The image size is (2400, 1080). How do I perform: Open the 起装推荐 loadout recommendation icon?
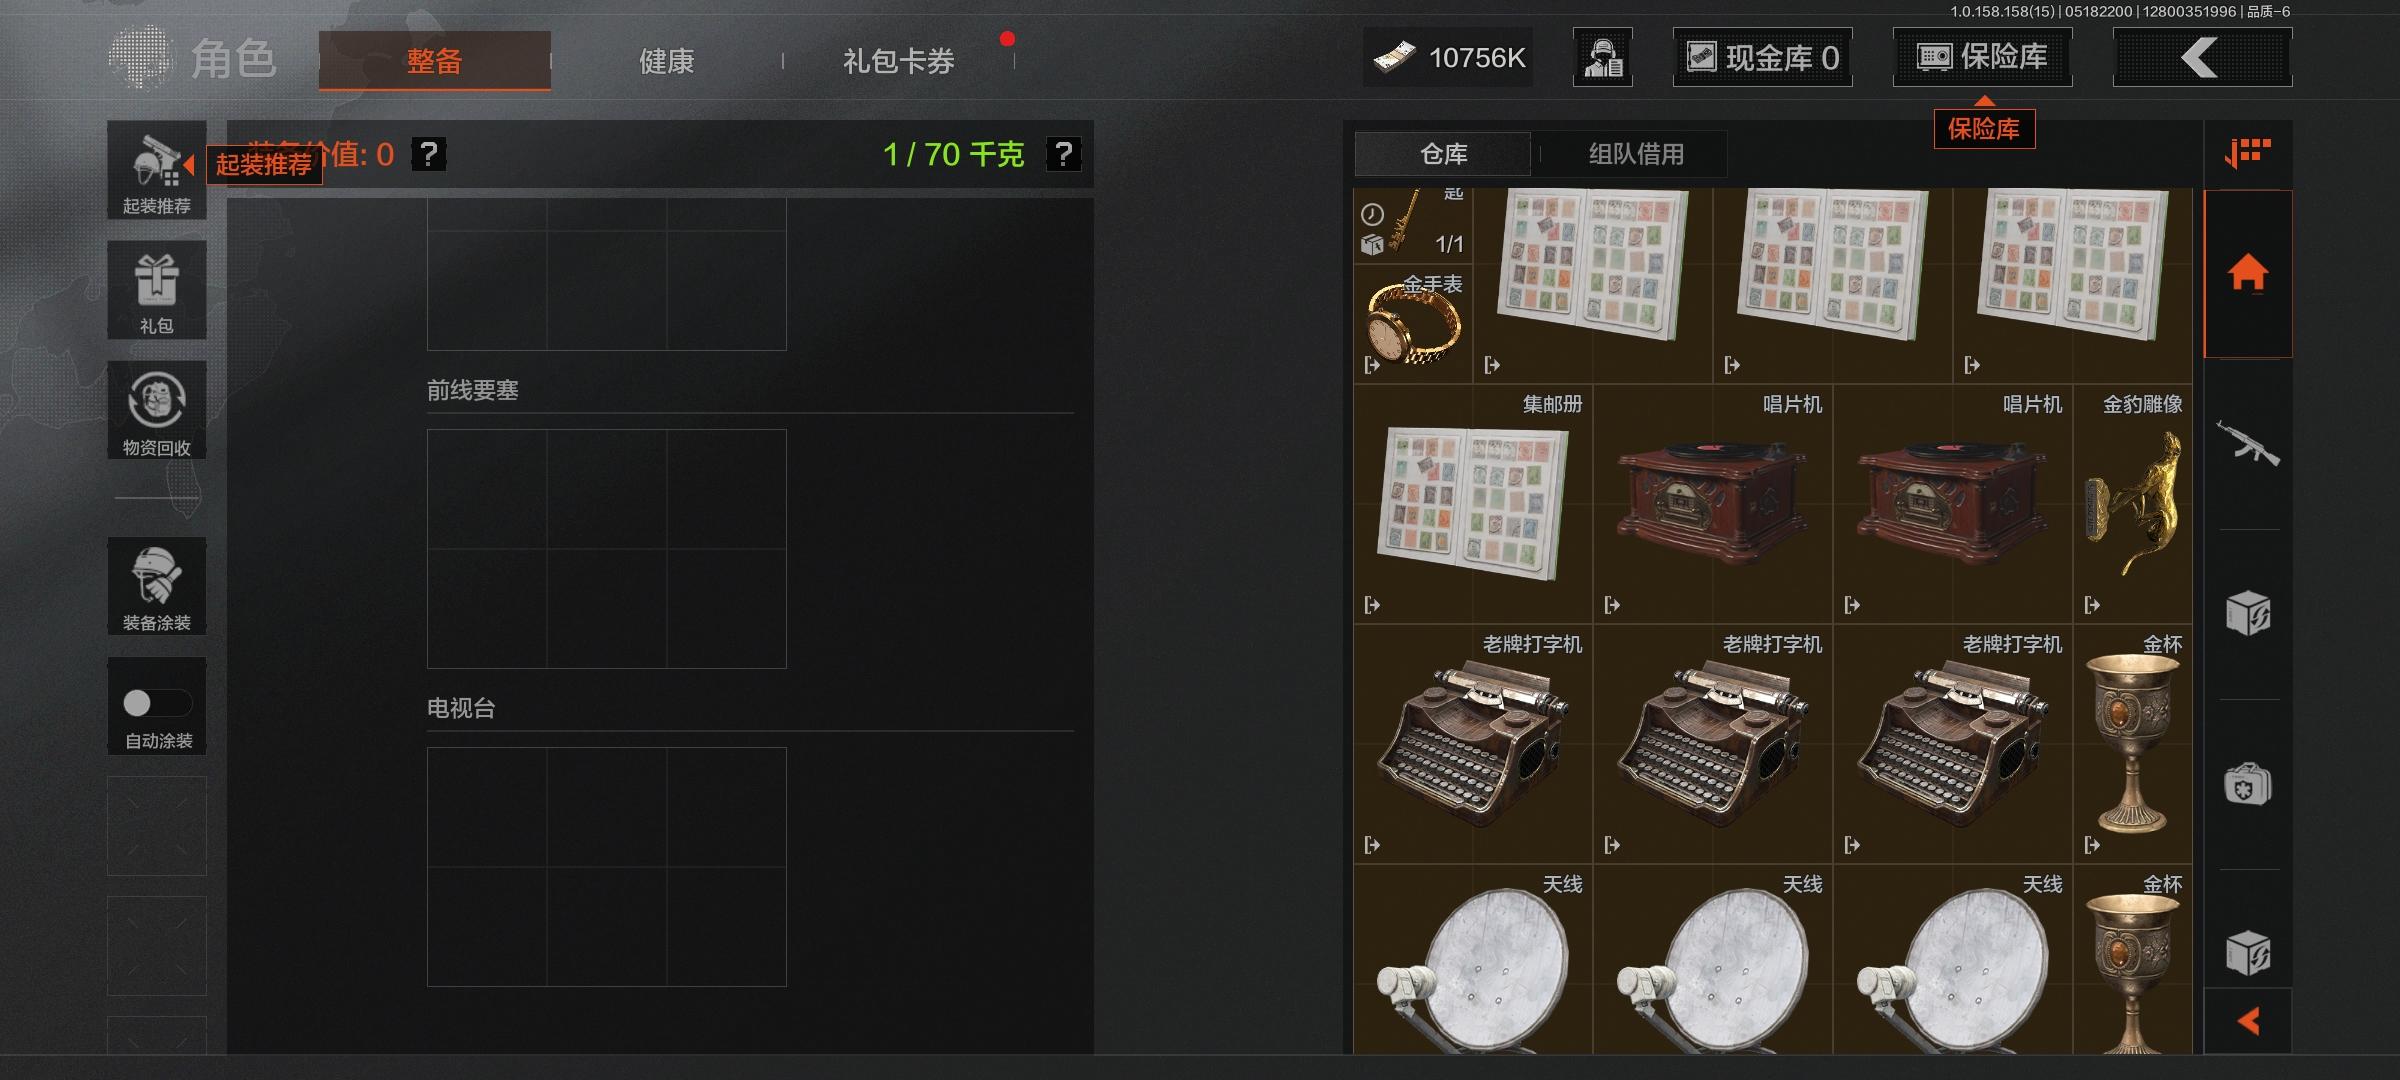point(157,170)
